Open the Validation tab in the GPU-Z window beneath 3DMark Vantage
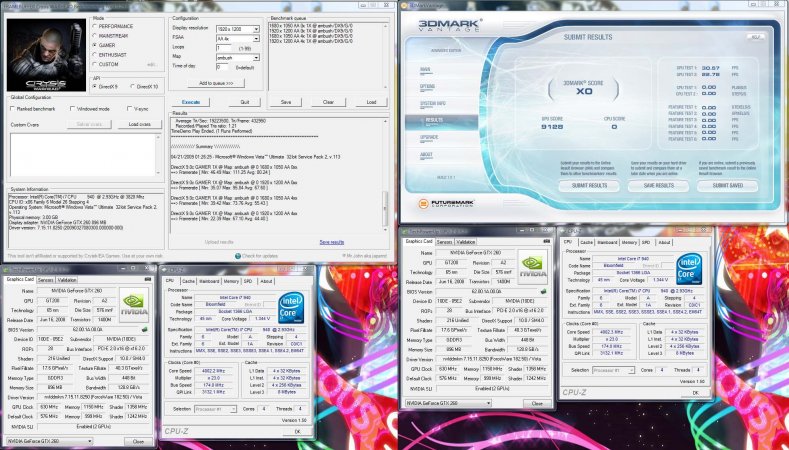The image size is (789, 450). 466,242
